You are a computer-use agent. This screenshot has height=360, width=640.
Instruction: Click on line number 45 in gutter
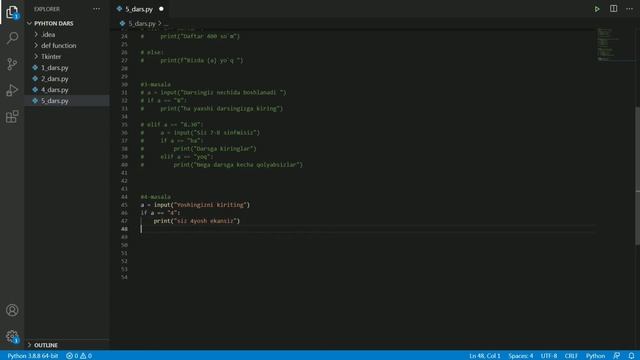pos(124,205)
